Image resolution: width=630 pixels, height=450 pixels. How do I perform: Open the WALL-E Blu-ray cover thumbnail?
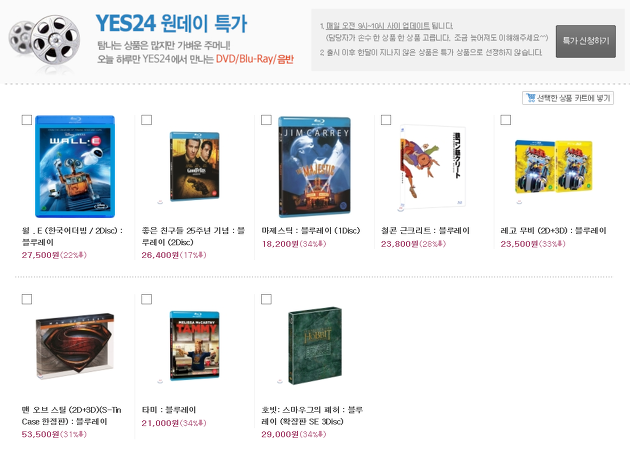tap(75, 166)
